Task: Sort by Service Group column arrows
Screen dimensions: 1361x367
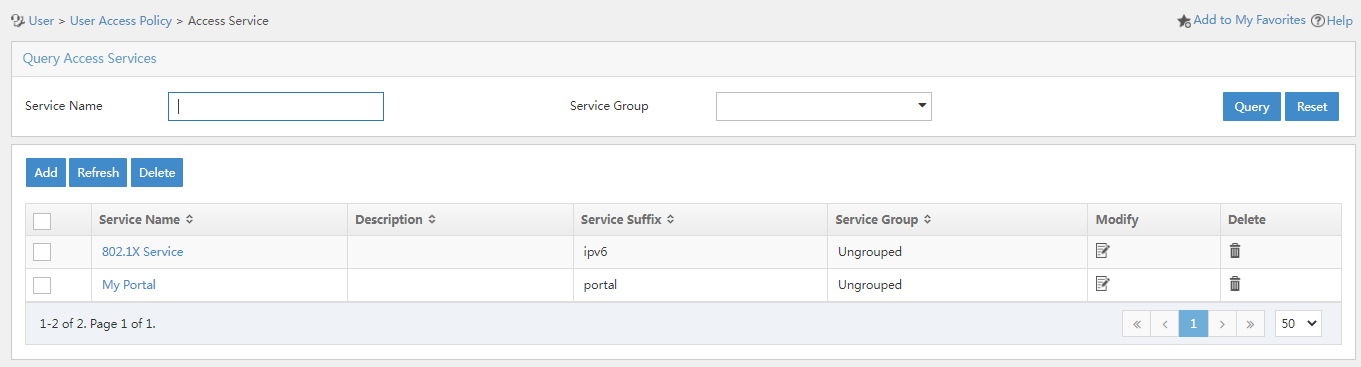Action: coord(927,220)
